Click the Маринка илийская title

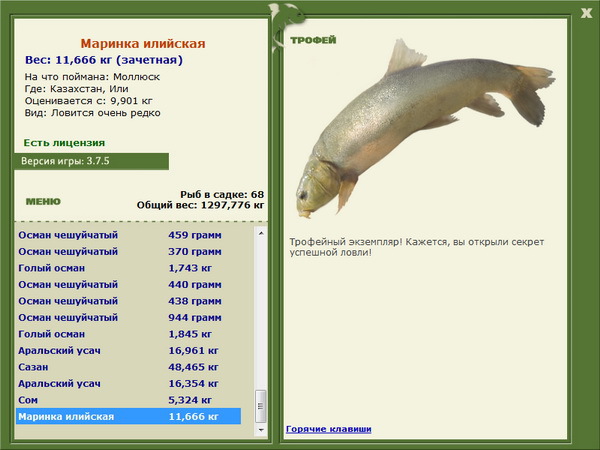point(143,43)
